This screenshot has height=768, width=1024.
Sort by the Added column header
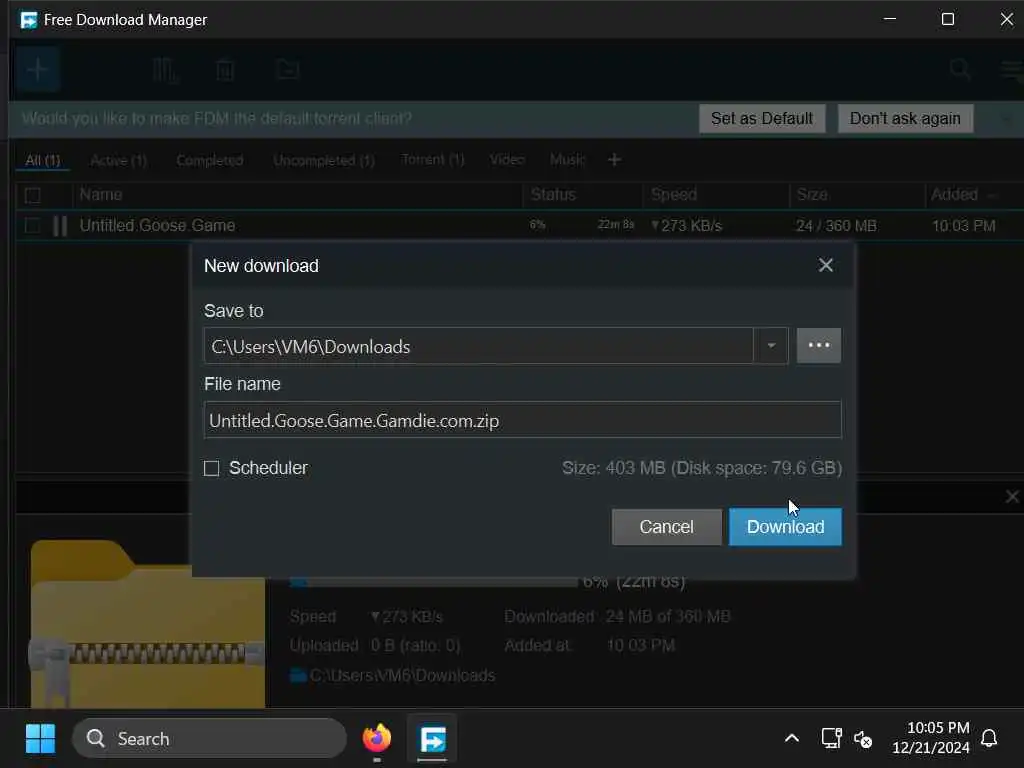tap(955, 195)
